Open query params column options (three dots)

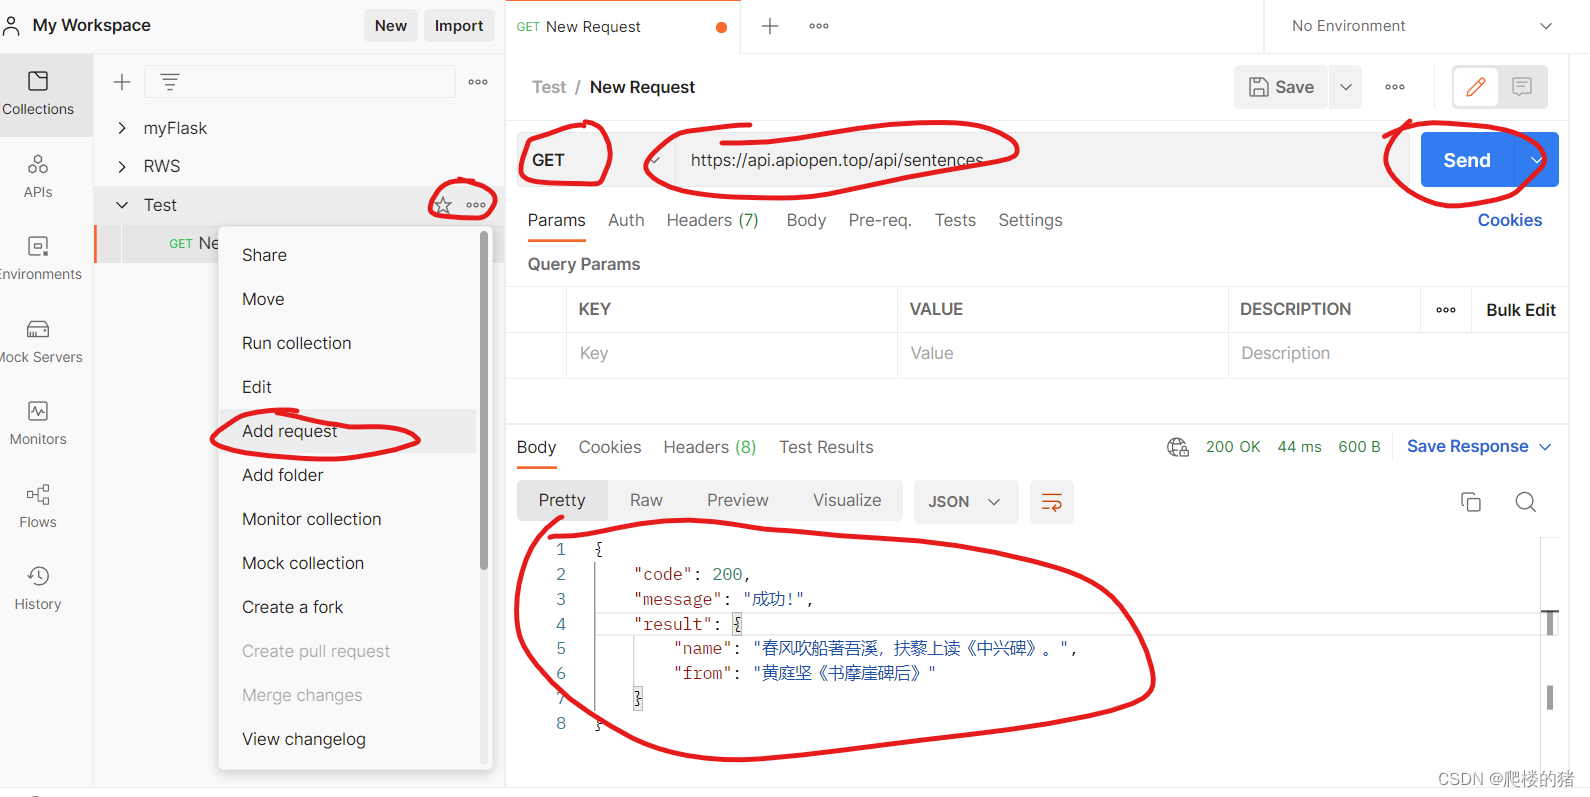tap(1446, 310)
